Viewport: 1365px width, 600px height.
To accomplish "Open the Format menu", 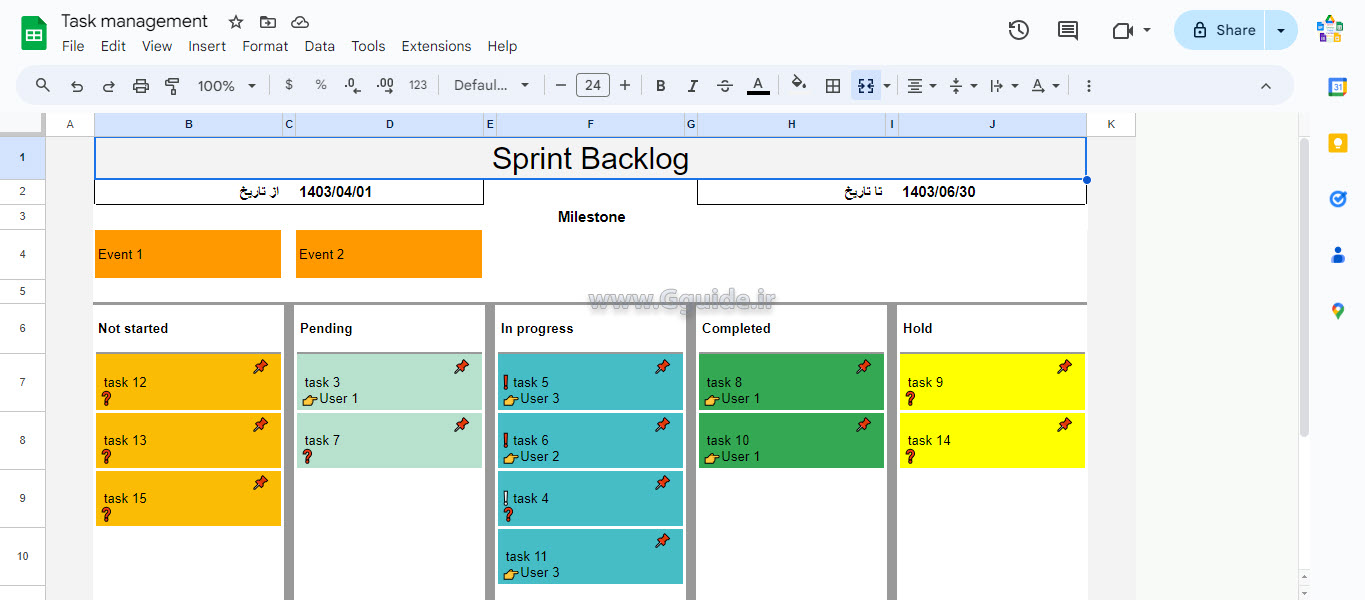I will click(x=264, y=46).
